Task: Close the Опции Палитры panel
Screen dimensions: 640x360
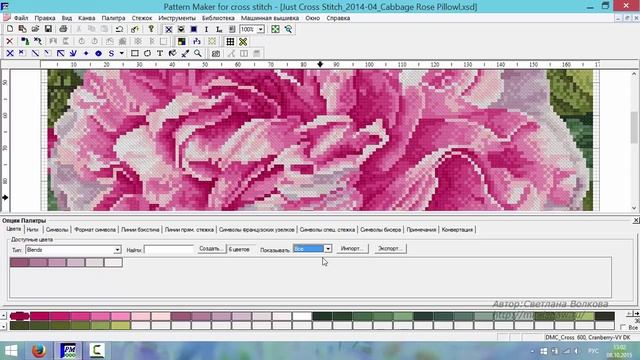Action: click(x=636, y=220)
